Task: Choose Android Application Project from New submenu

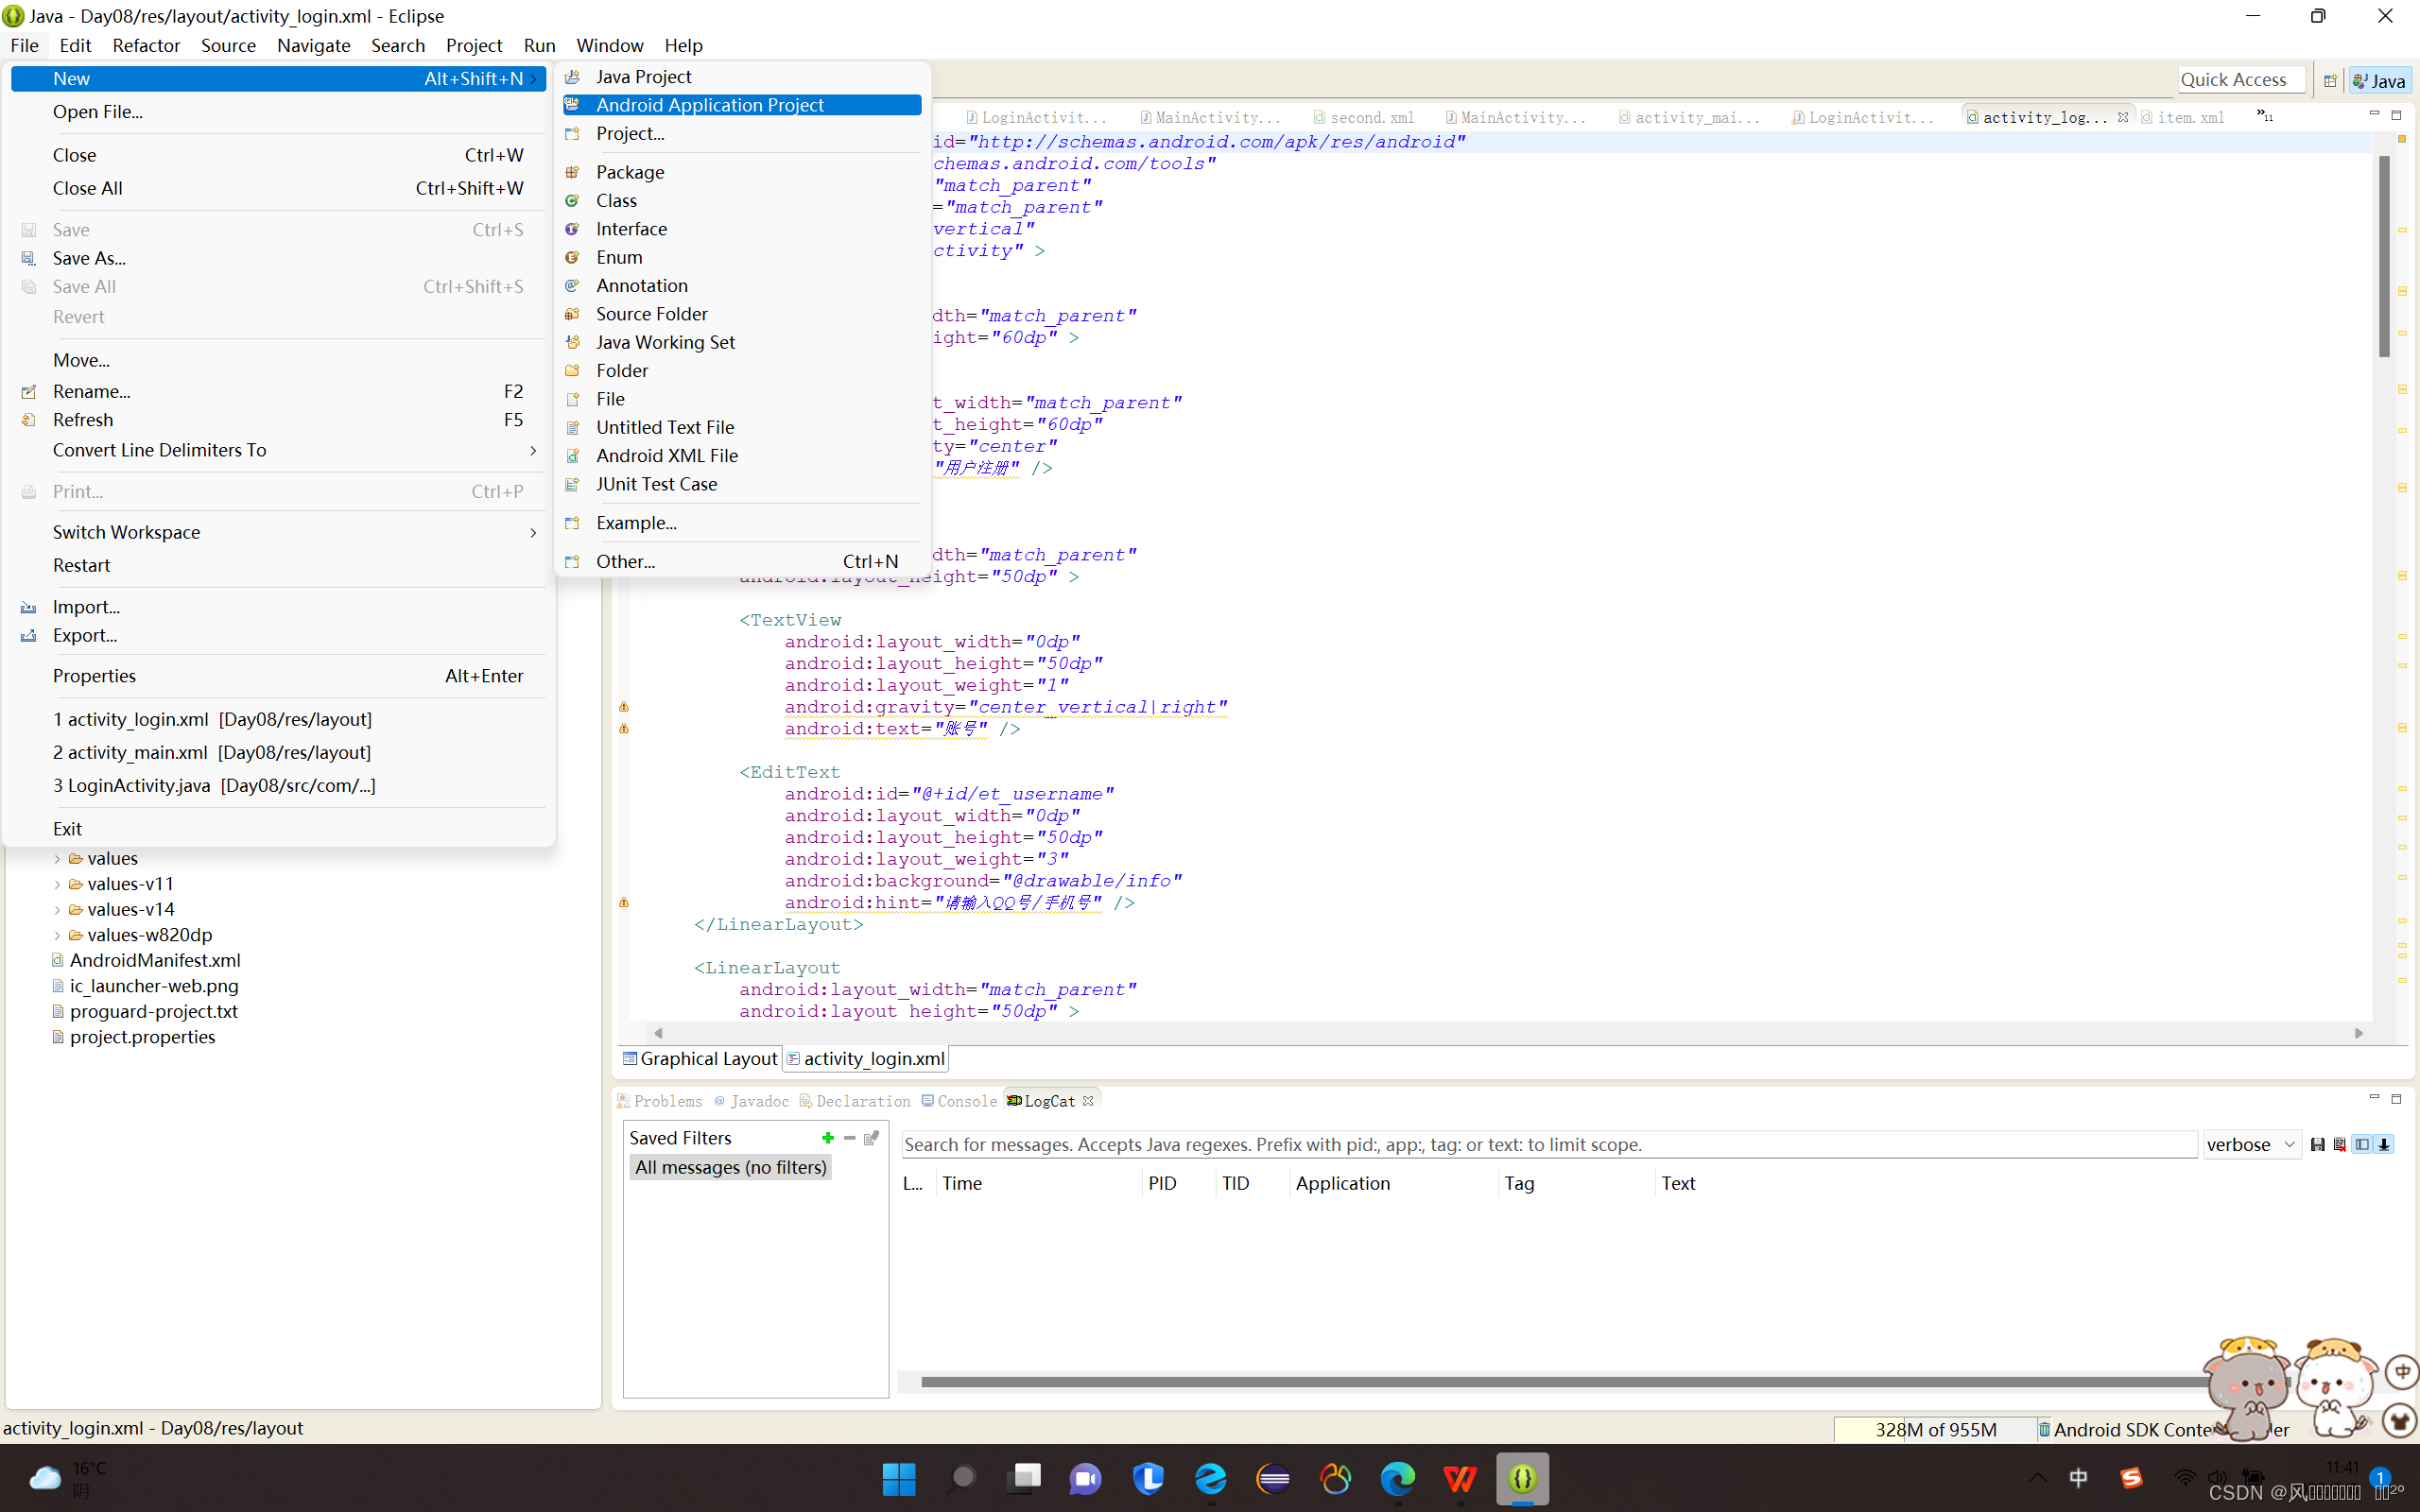Action: click(710, 105)
